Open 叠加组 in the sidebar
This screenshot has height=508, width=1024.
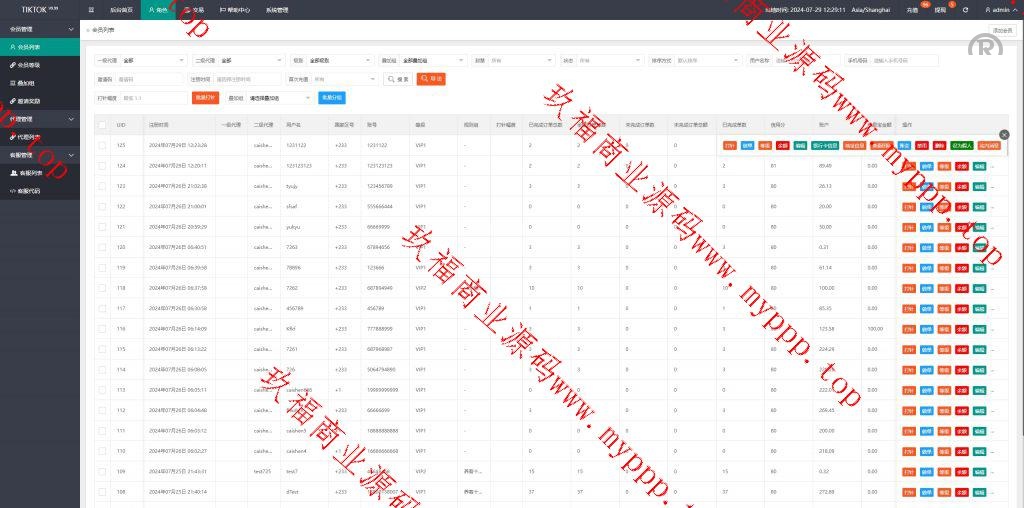[x=28, y=82]
